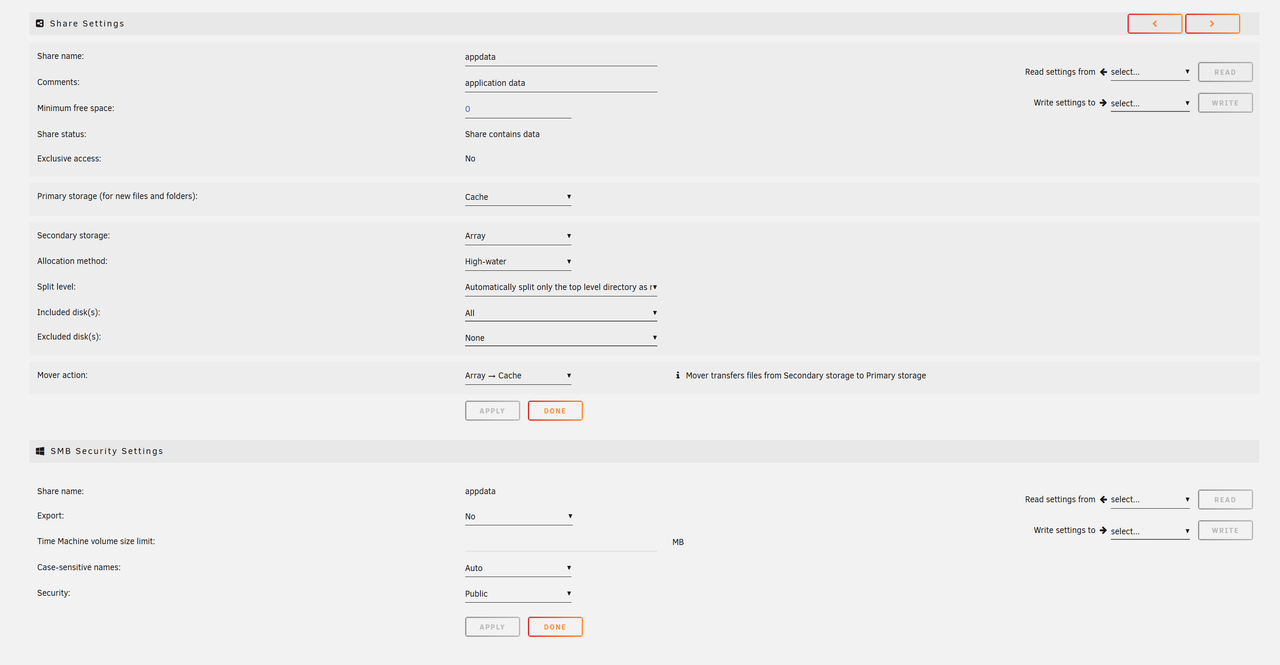Image resolution: width=1280 pixels, height=665 pixels.
Task: Click the Share Settings header icon
Action: click(x=40, y=23)
